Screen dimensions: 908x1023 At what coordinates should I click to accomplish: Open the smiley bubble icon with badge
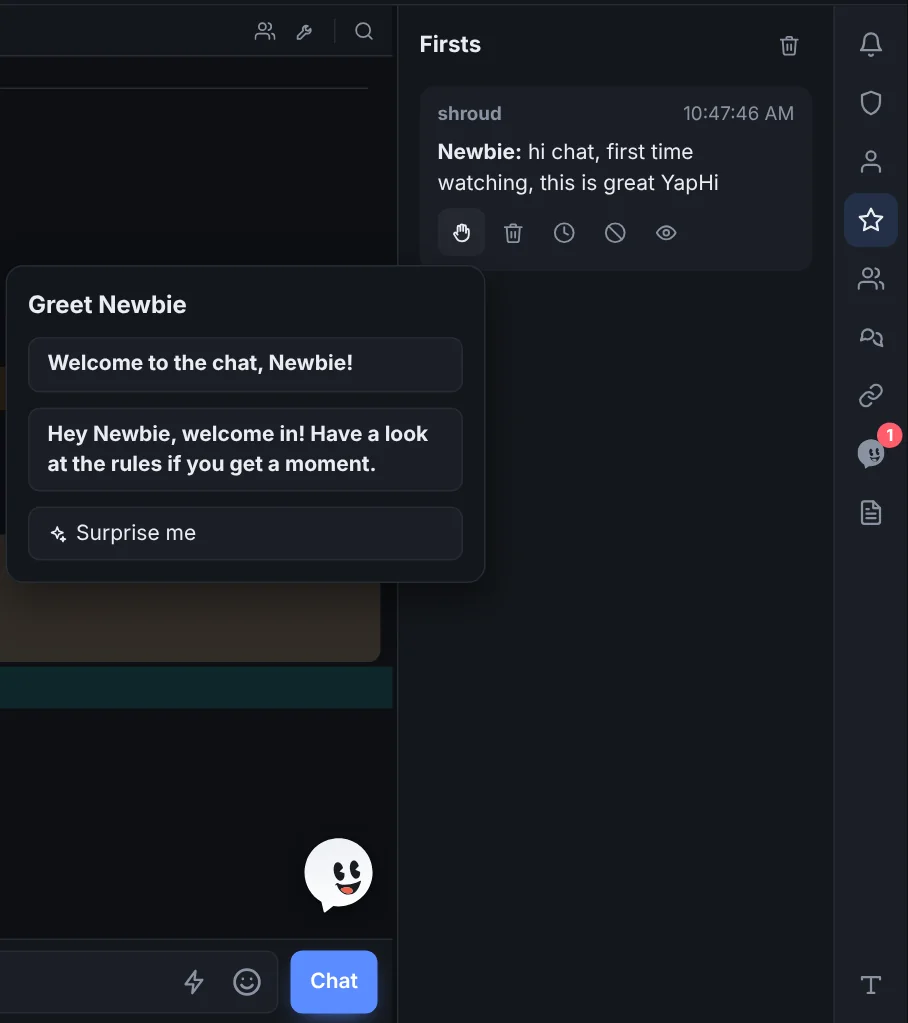(x=871, y=453)
